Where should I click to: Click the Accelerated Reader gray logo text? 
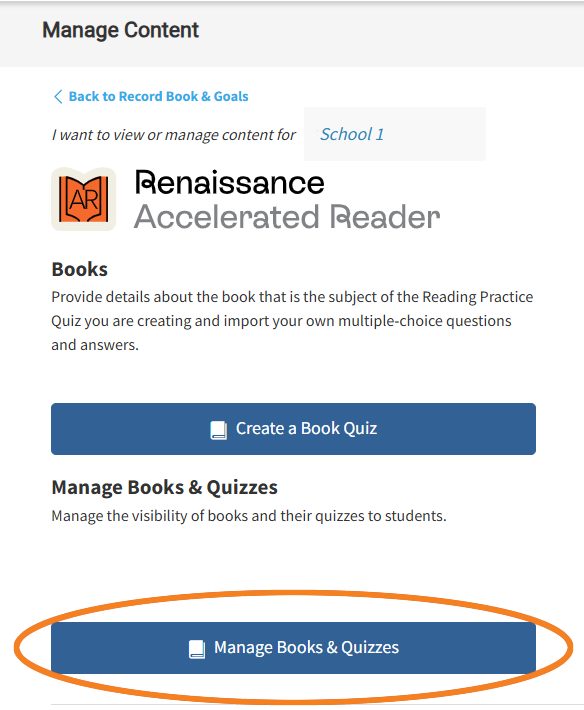[x=287, y=216]
